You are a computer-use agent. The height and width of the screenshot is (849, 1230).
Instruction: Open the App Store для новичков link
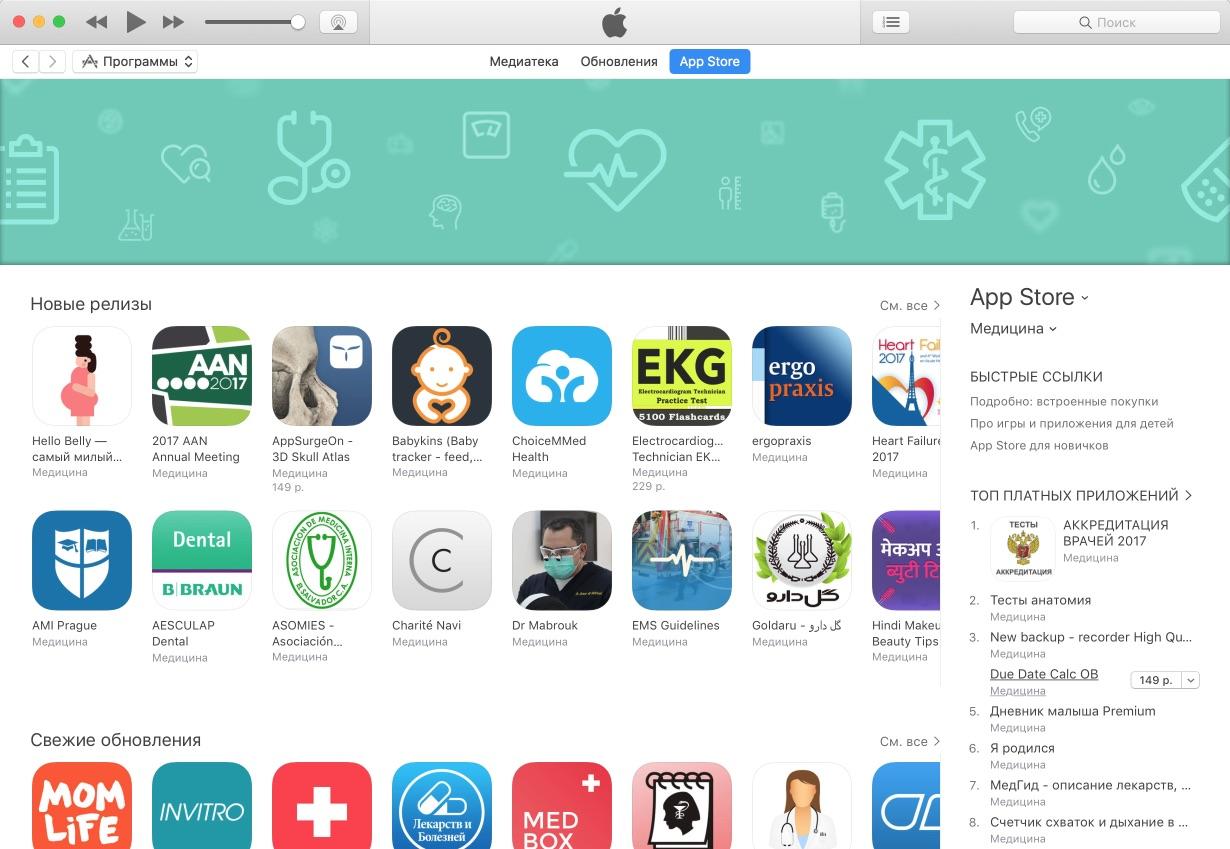[1039, 445]
